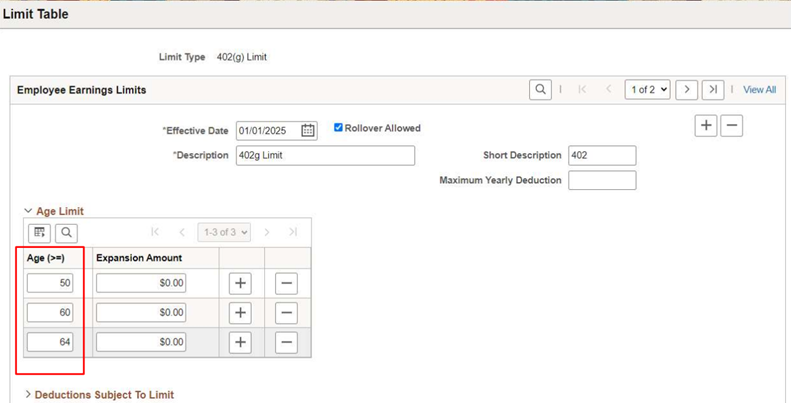Viewport: 791px width, 403px height.
Task: Click the Short Description field
Action: pyautogui.click(x=602, y=155)
